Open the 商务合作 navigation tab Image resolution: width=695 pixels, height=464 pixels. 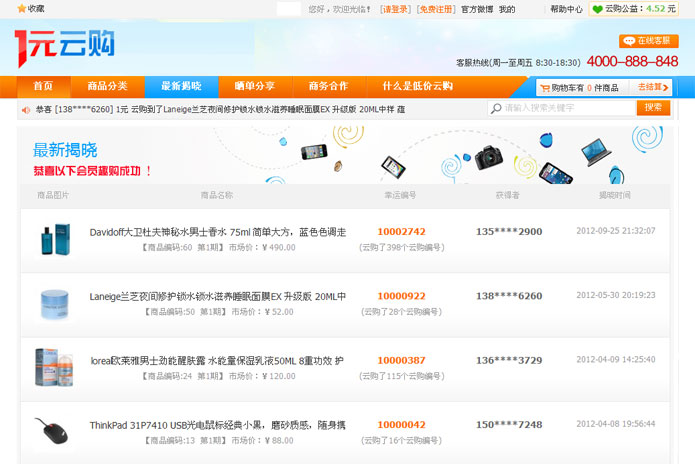pos(328,86)
